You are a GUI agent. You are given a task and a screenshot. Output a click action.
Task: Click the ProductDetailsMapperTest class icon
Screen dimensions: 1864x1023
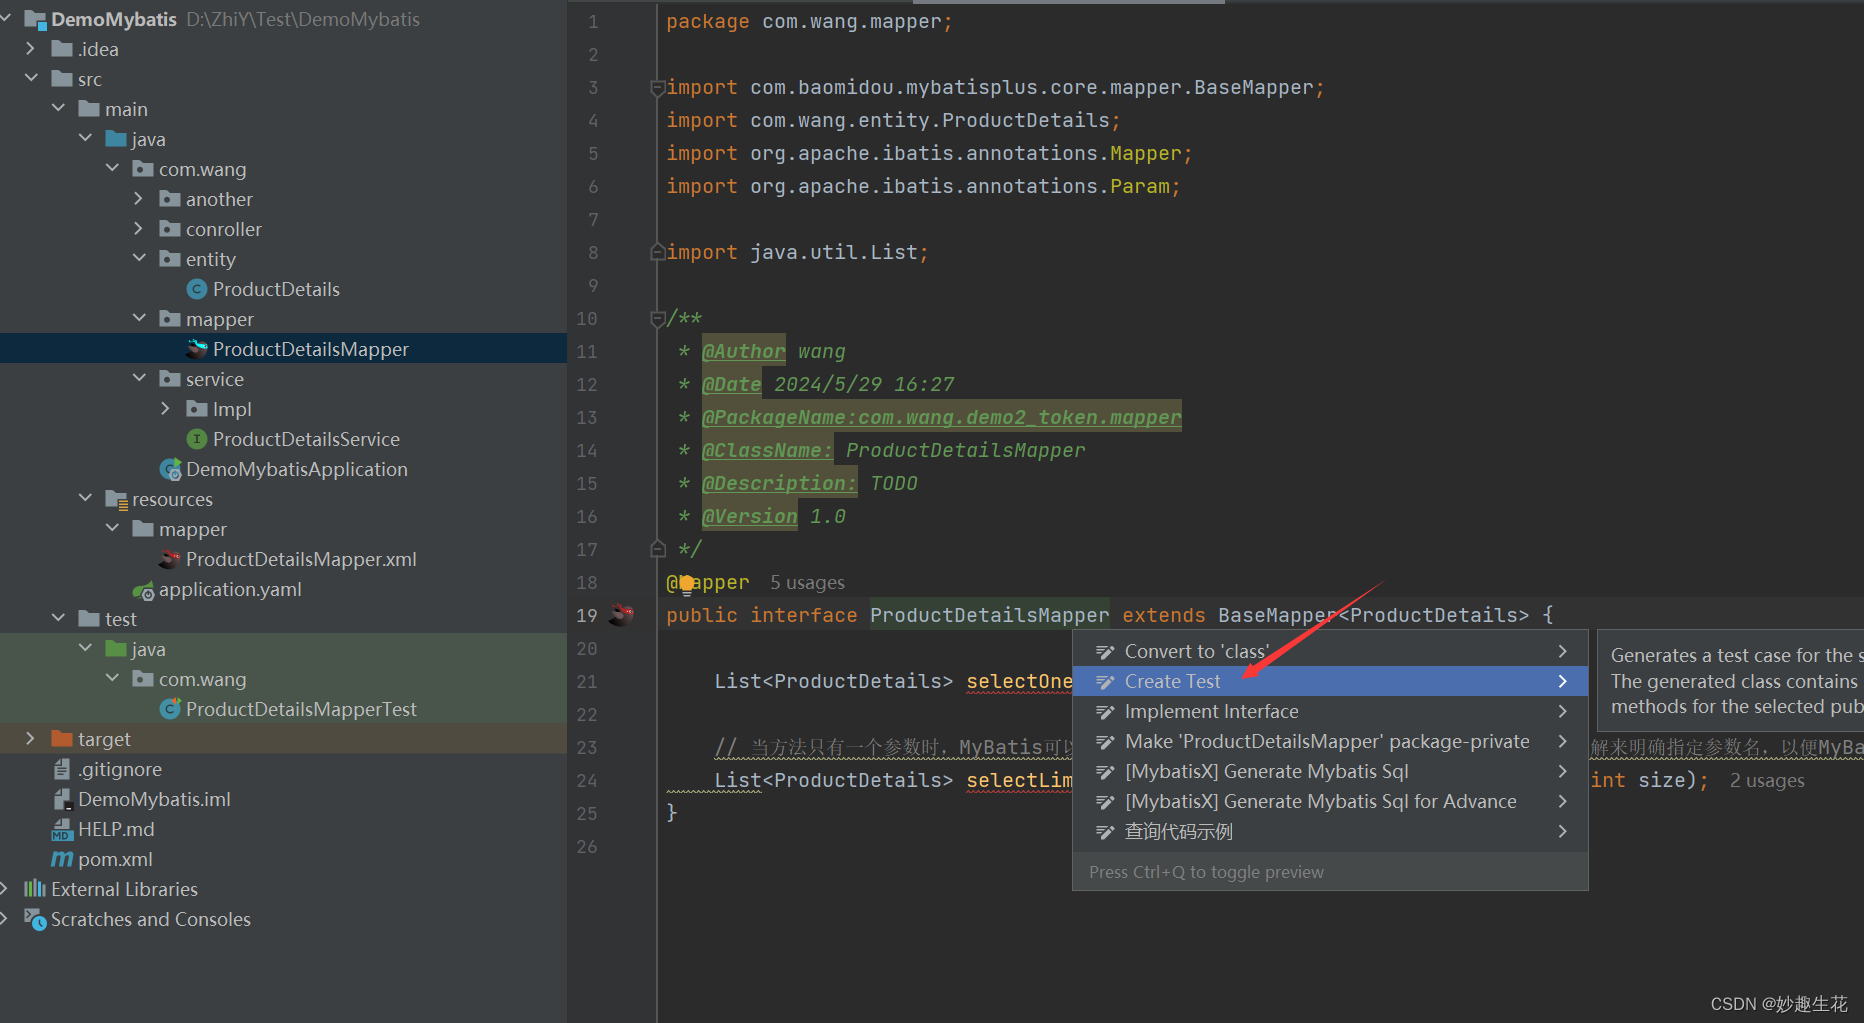coord(171,709)
